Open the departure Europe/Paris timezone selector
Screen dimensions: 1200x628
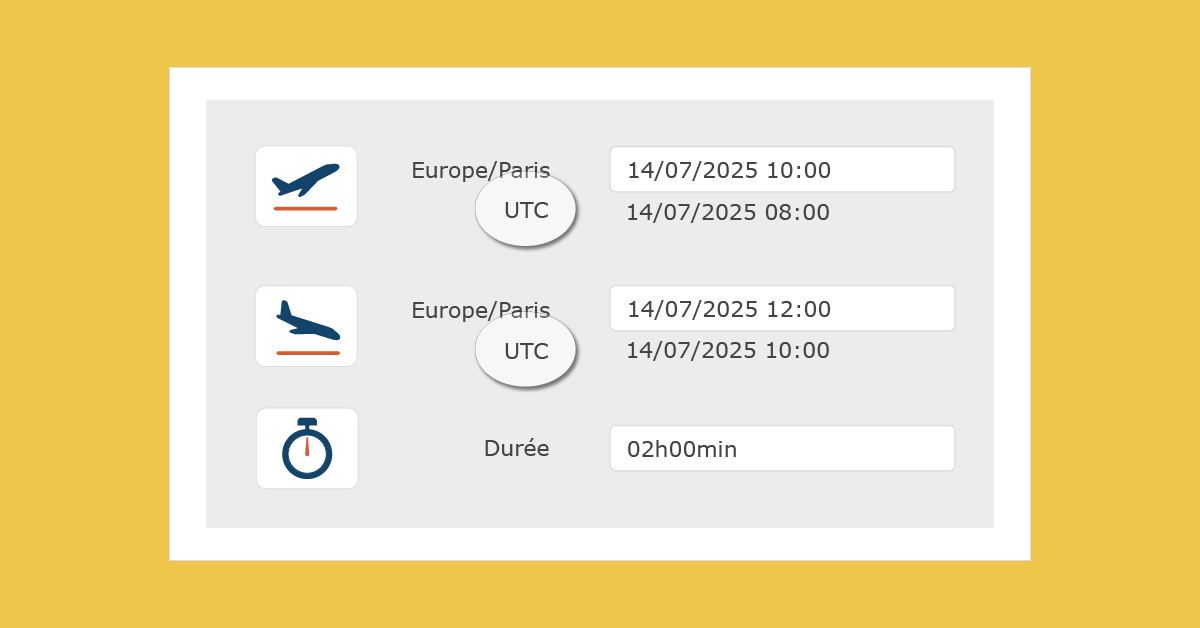click(480, 170)
